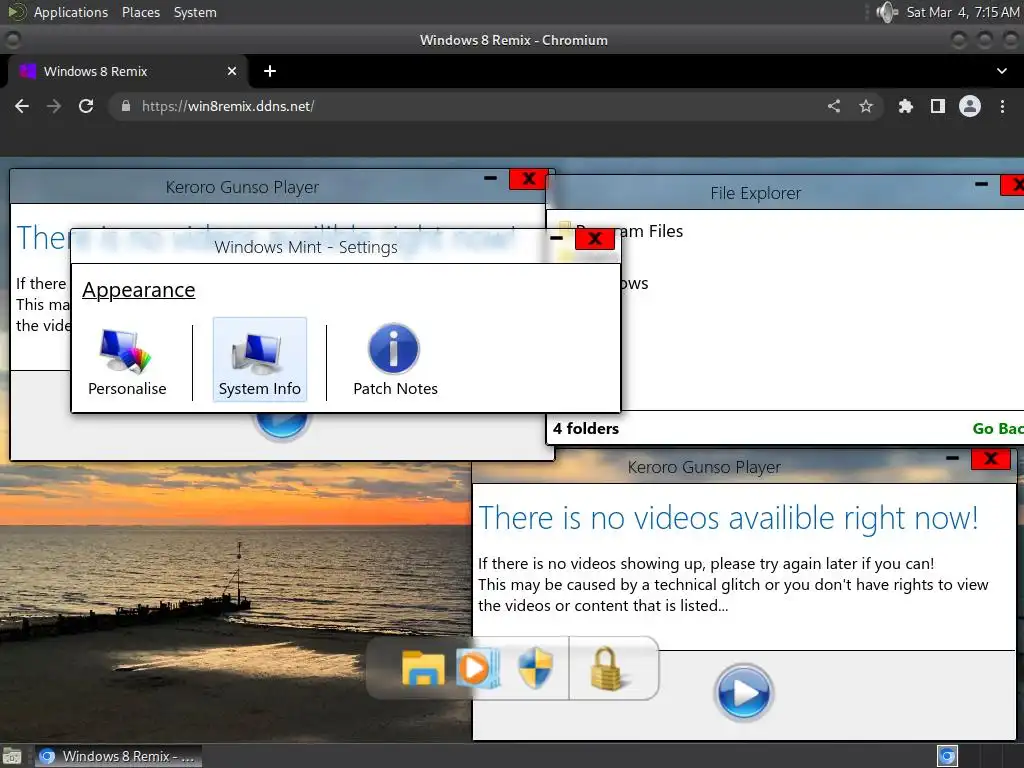Click Chromium icon in the bottom-right tray

pyautogui.click(x=947, y=756)
